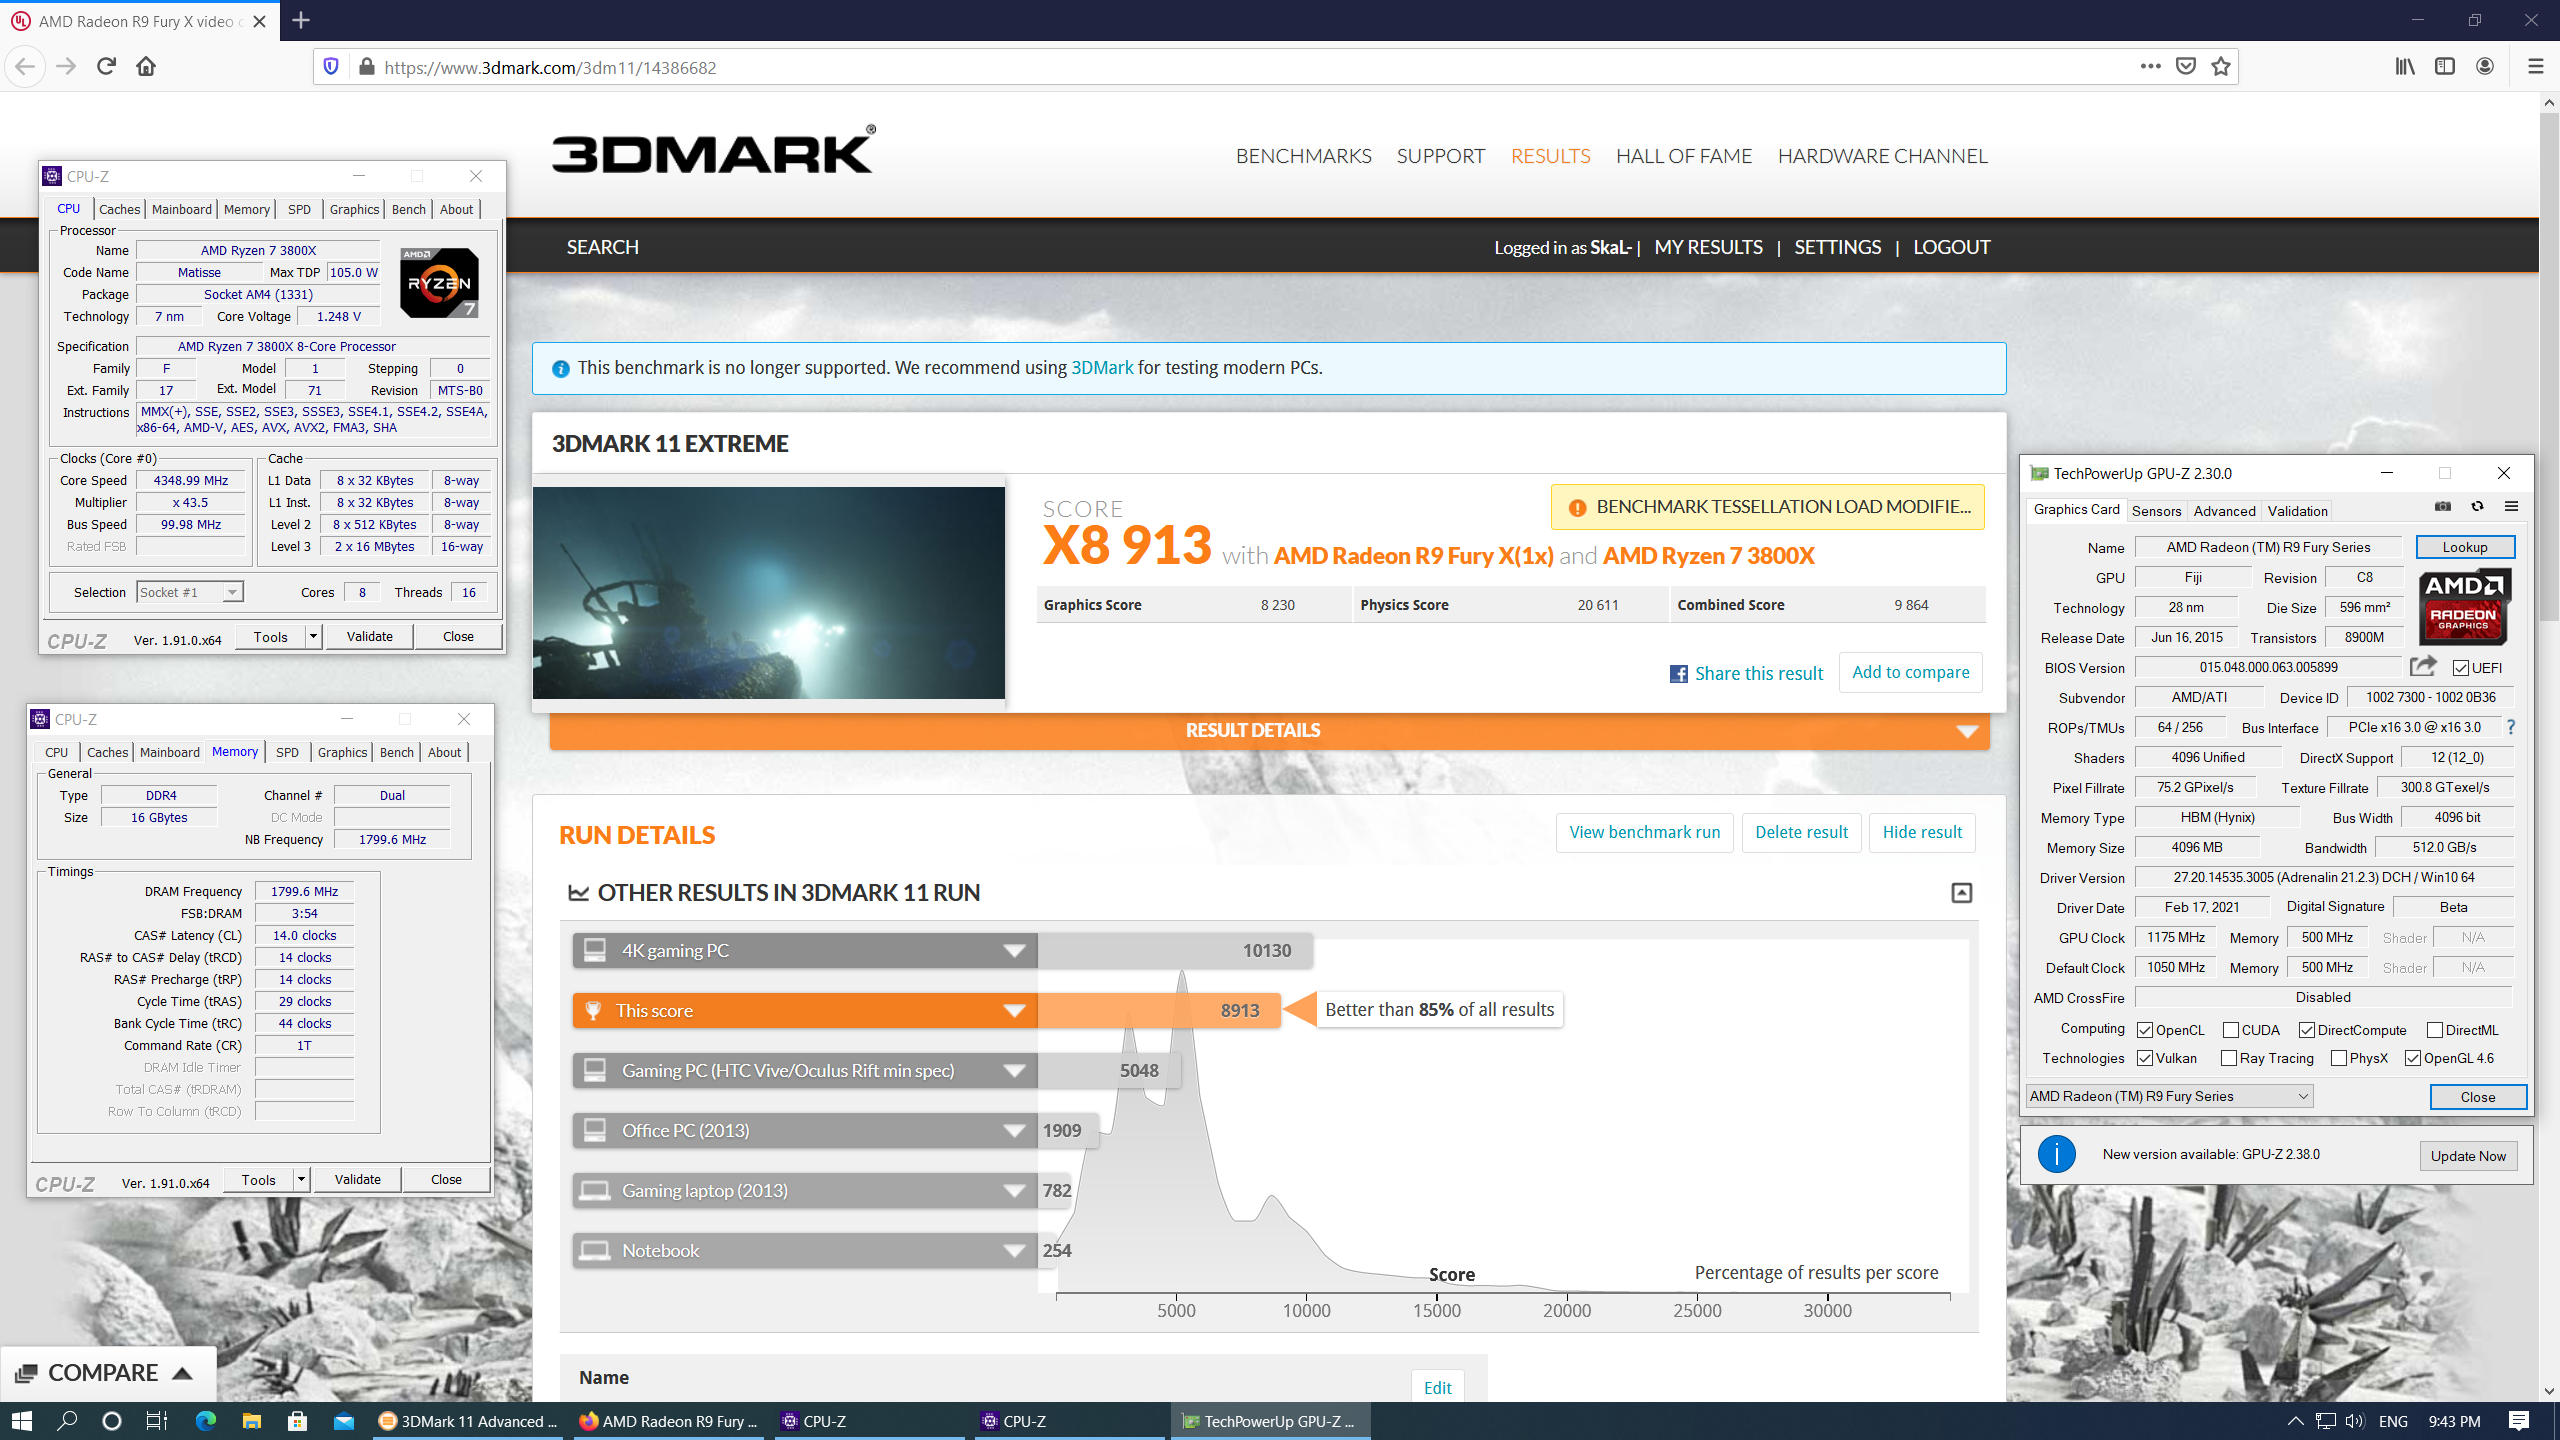Toggle the Firefox sidebar icon
2560x1440 pixels.
tap(2445, 67)
